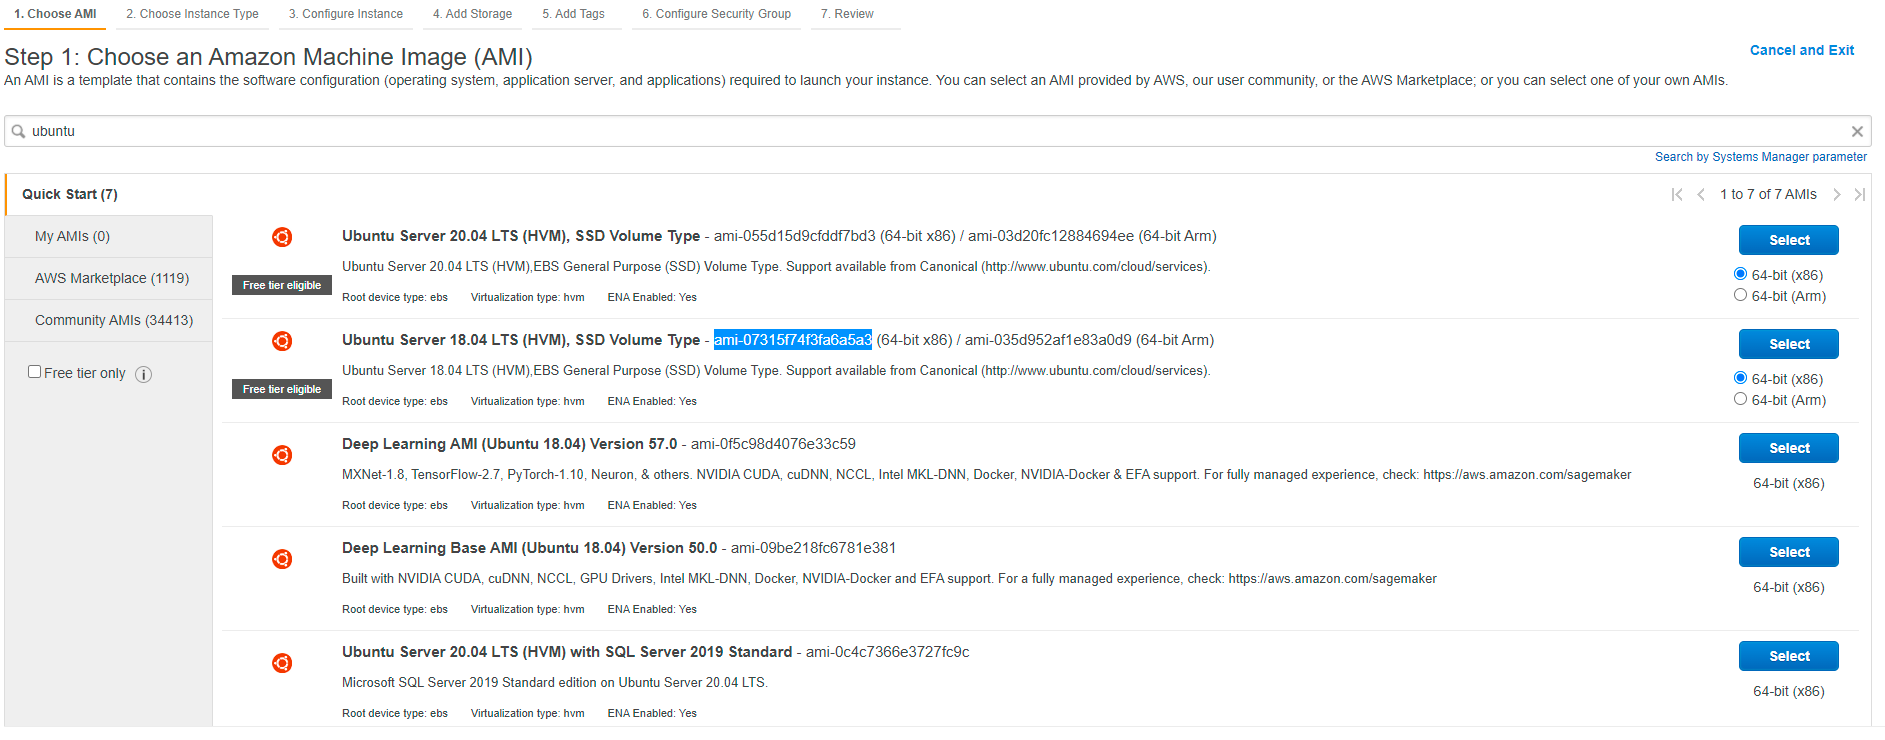1885x740 pixels.
Task: Click Select for Ubuntu 20.04 with SQL Server 2019
Action: coord(1789,656)
